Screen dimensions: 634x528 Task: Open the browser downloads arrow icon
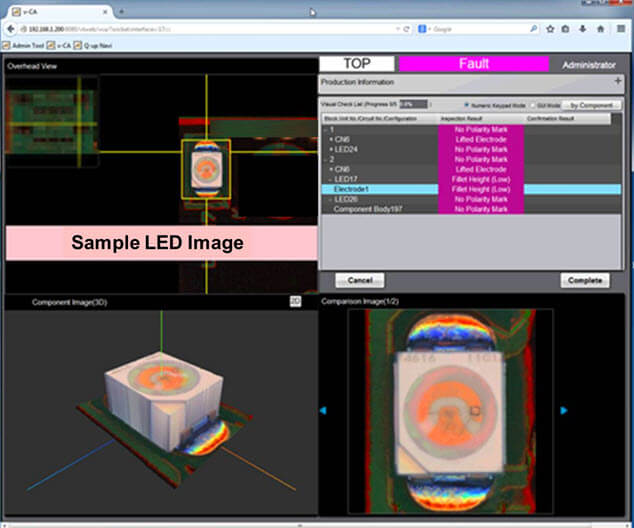[584, 30]
